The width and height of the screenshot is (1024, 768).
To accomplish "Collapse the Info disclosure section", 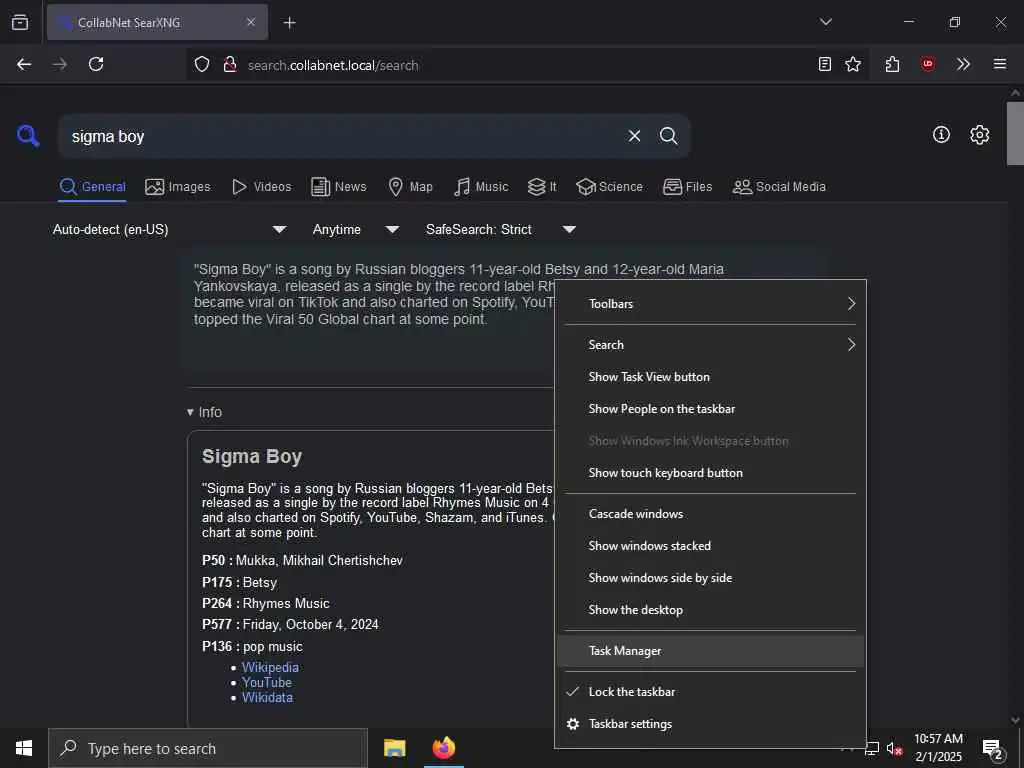I will (204, 412).
